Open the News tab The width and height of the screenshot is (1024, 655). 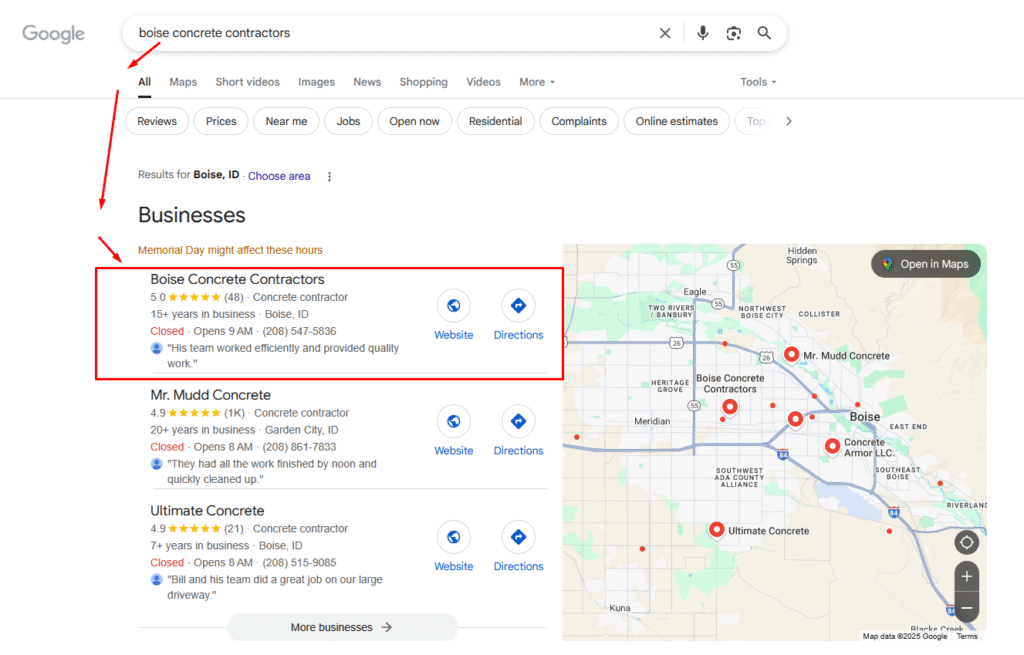coord(367,82)
